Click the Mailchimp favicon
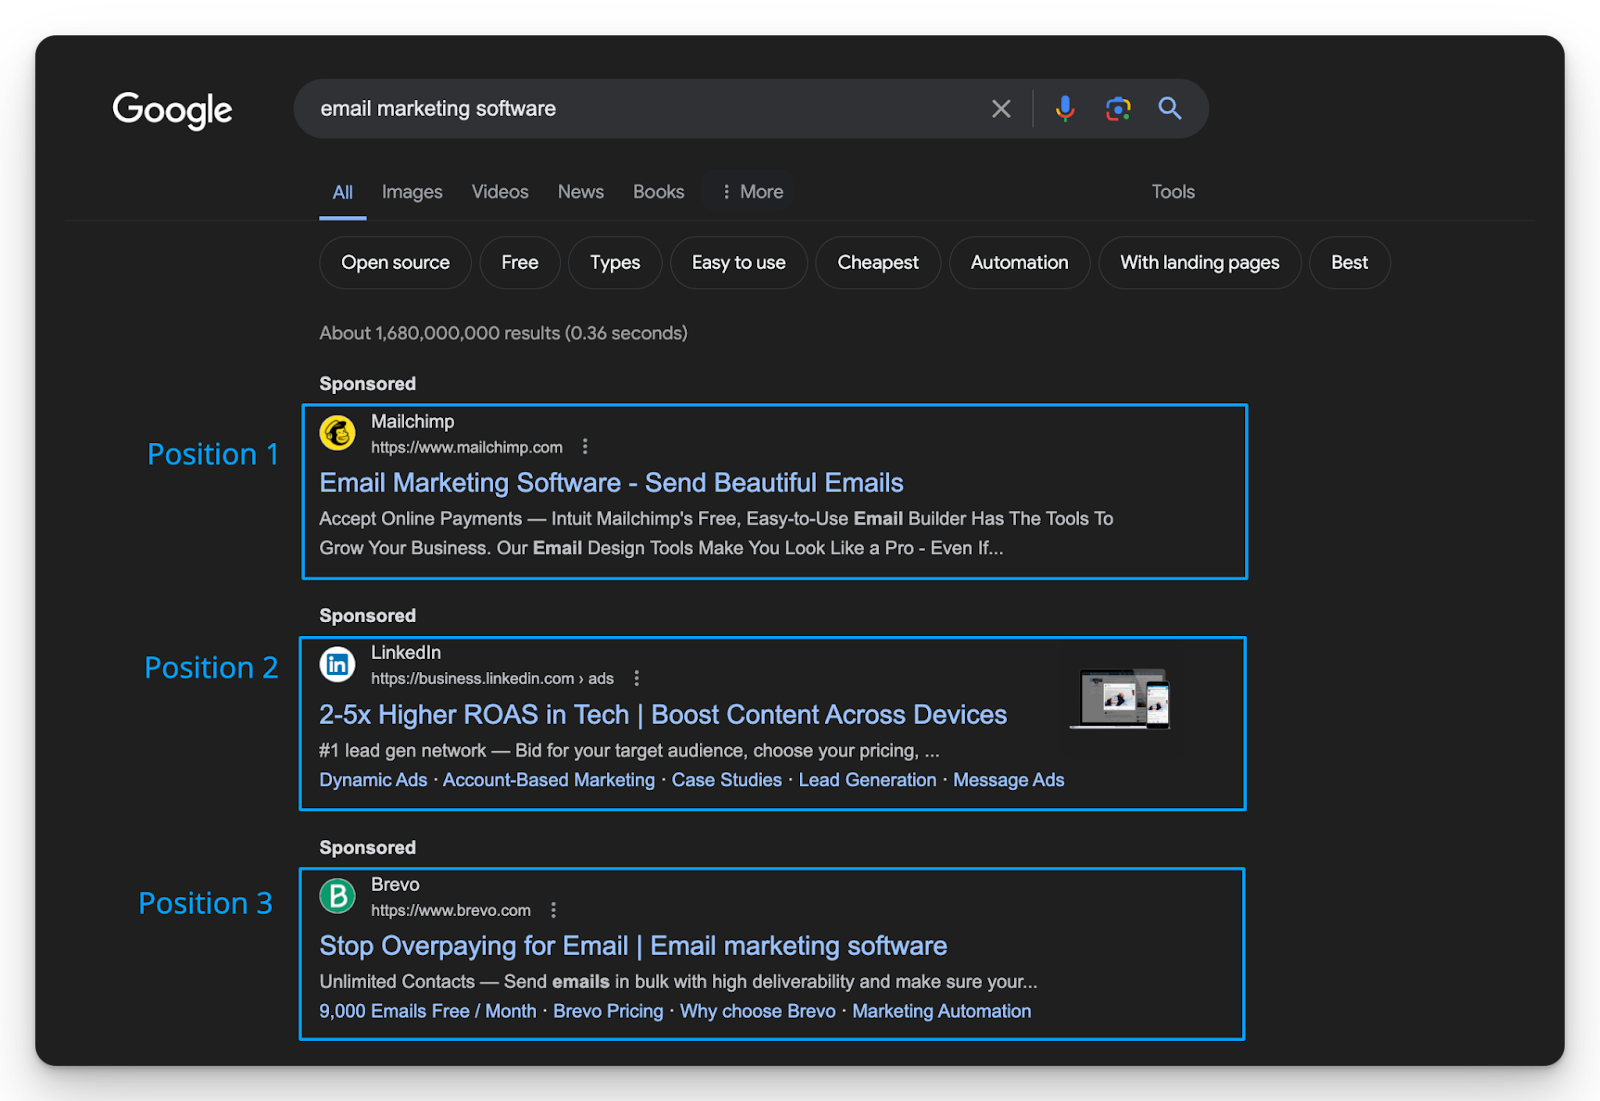 point(338,433)
